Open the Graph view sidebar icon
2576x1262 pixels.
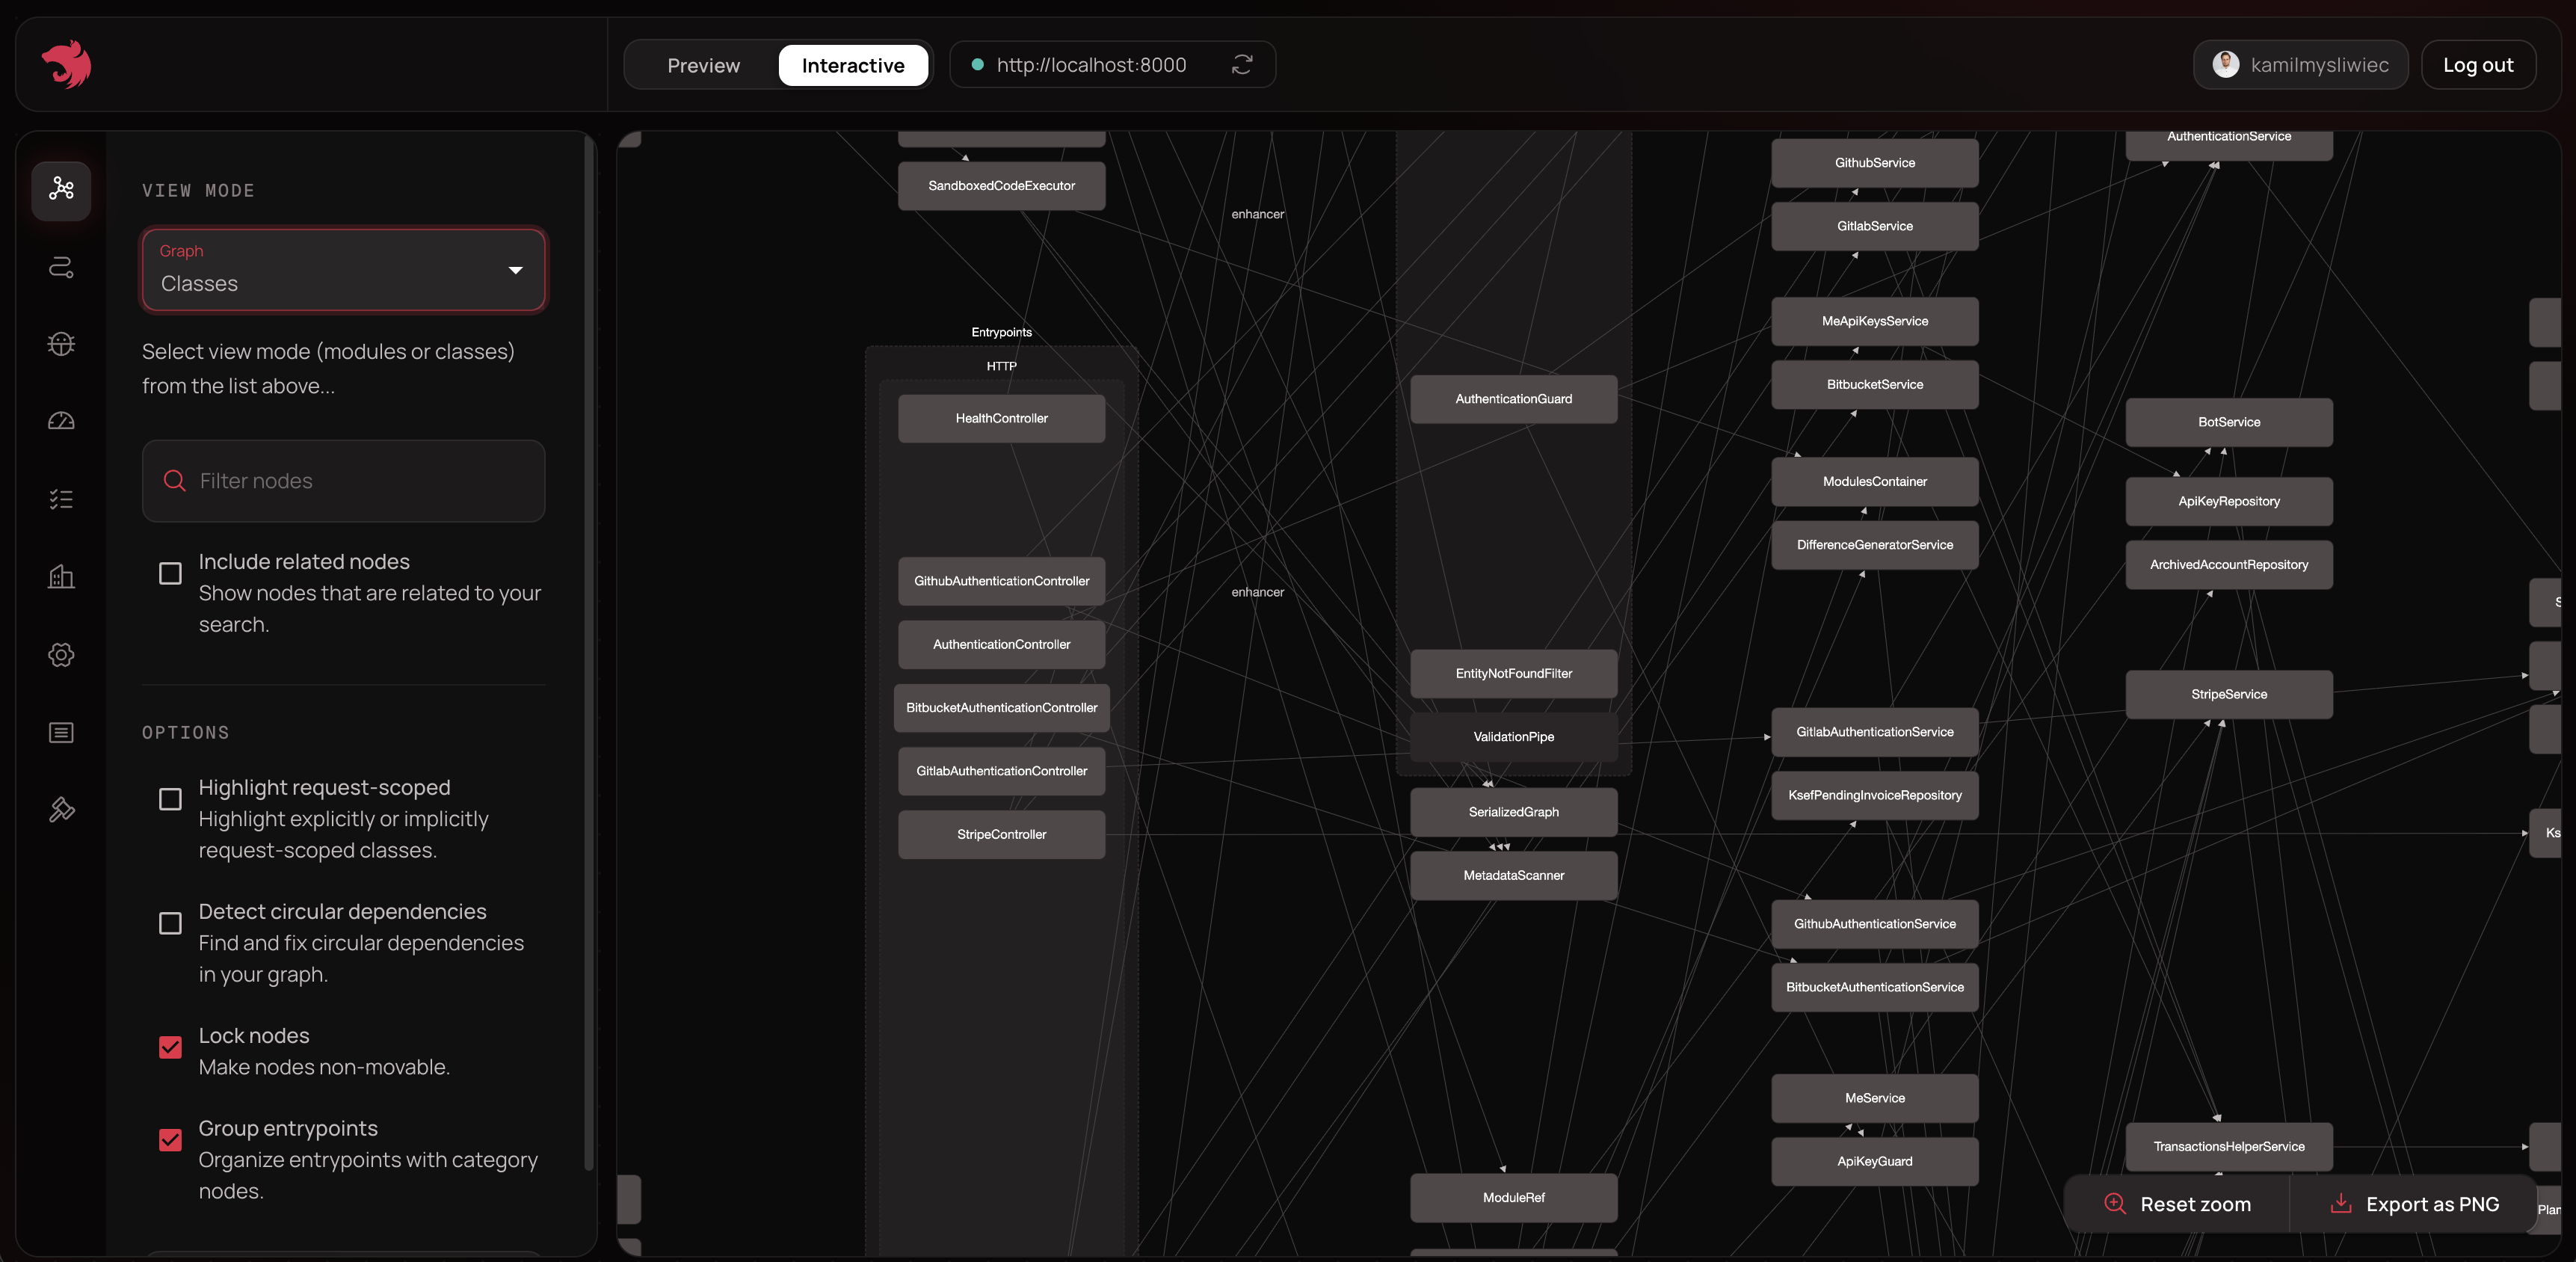pyautogui.click(x=61, y=189)
